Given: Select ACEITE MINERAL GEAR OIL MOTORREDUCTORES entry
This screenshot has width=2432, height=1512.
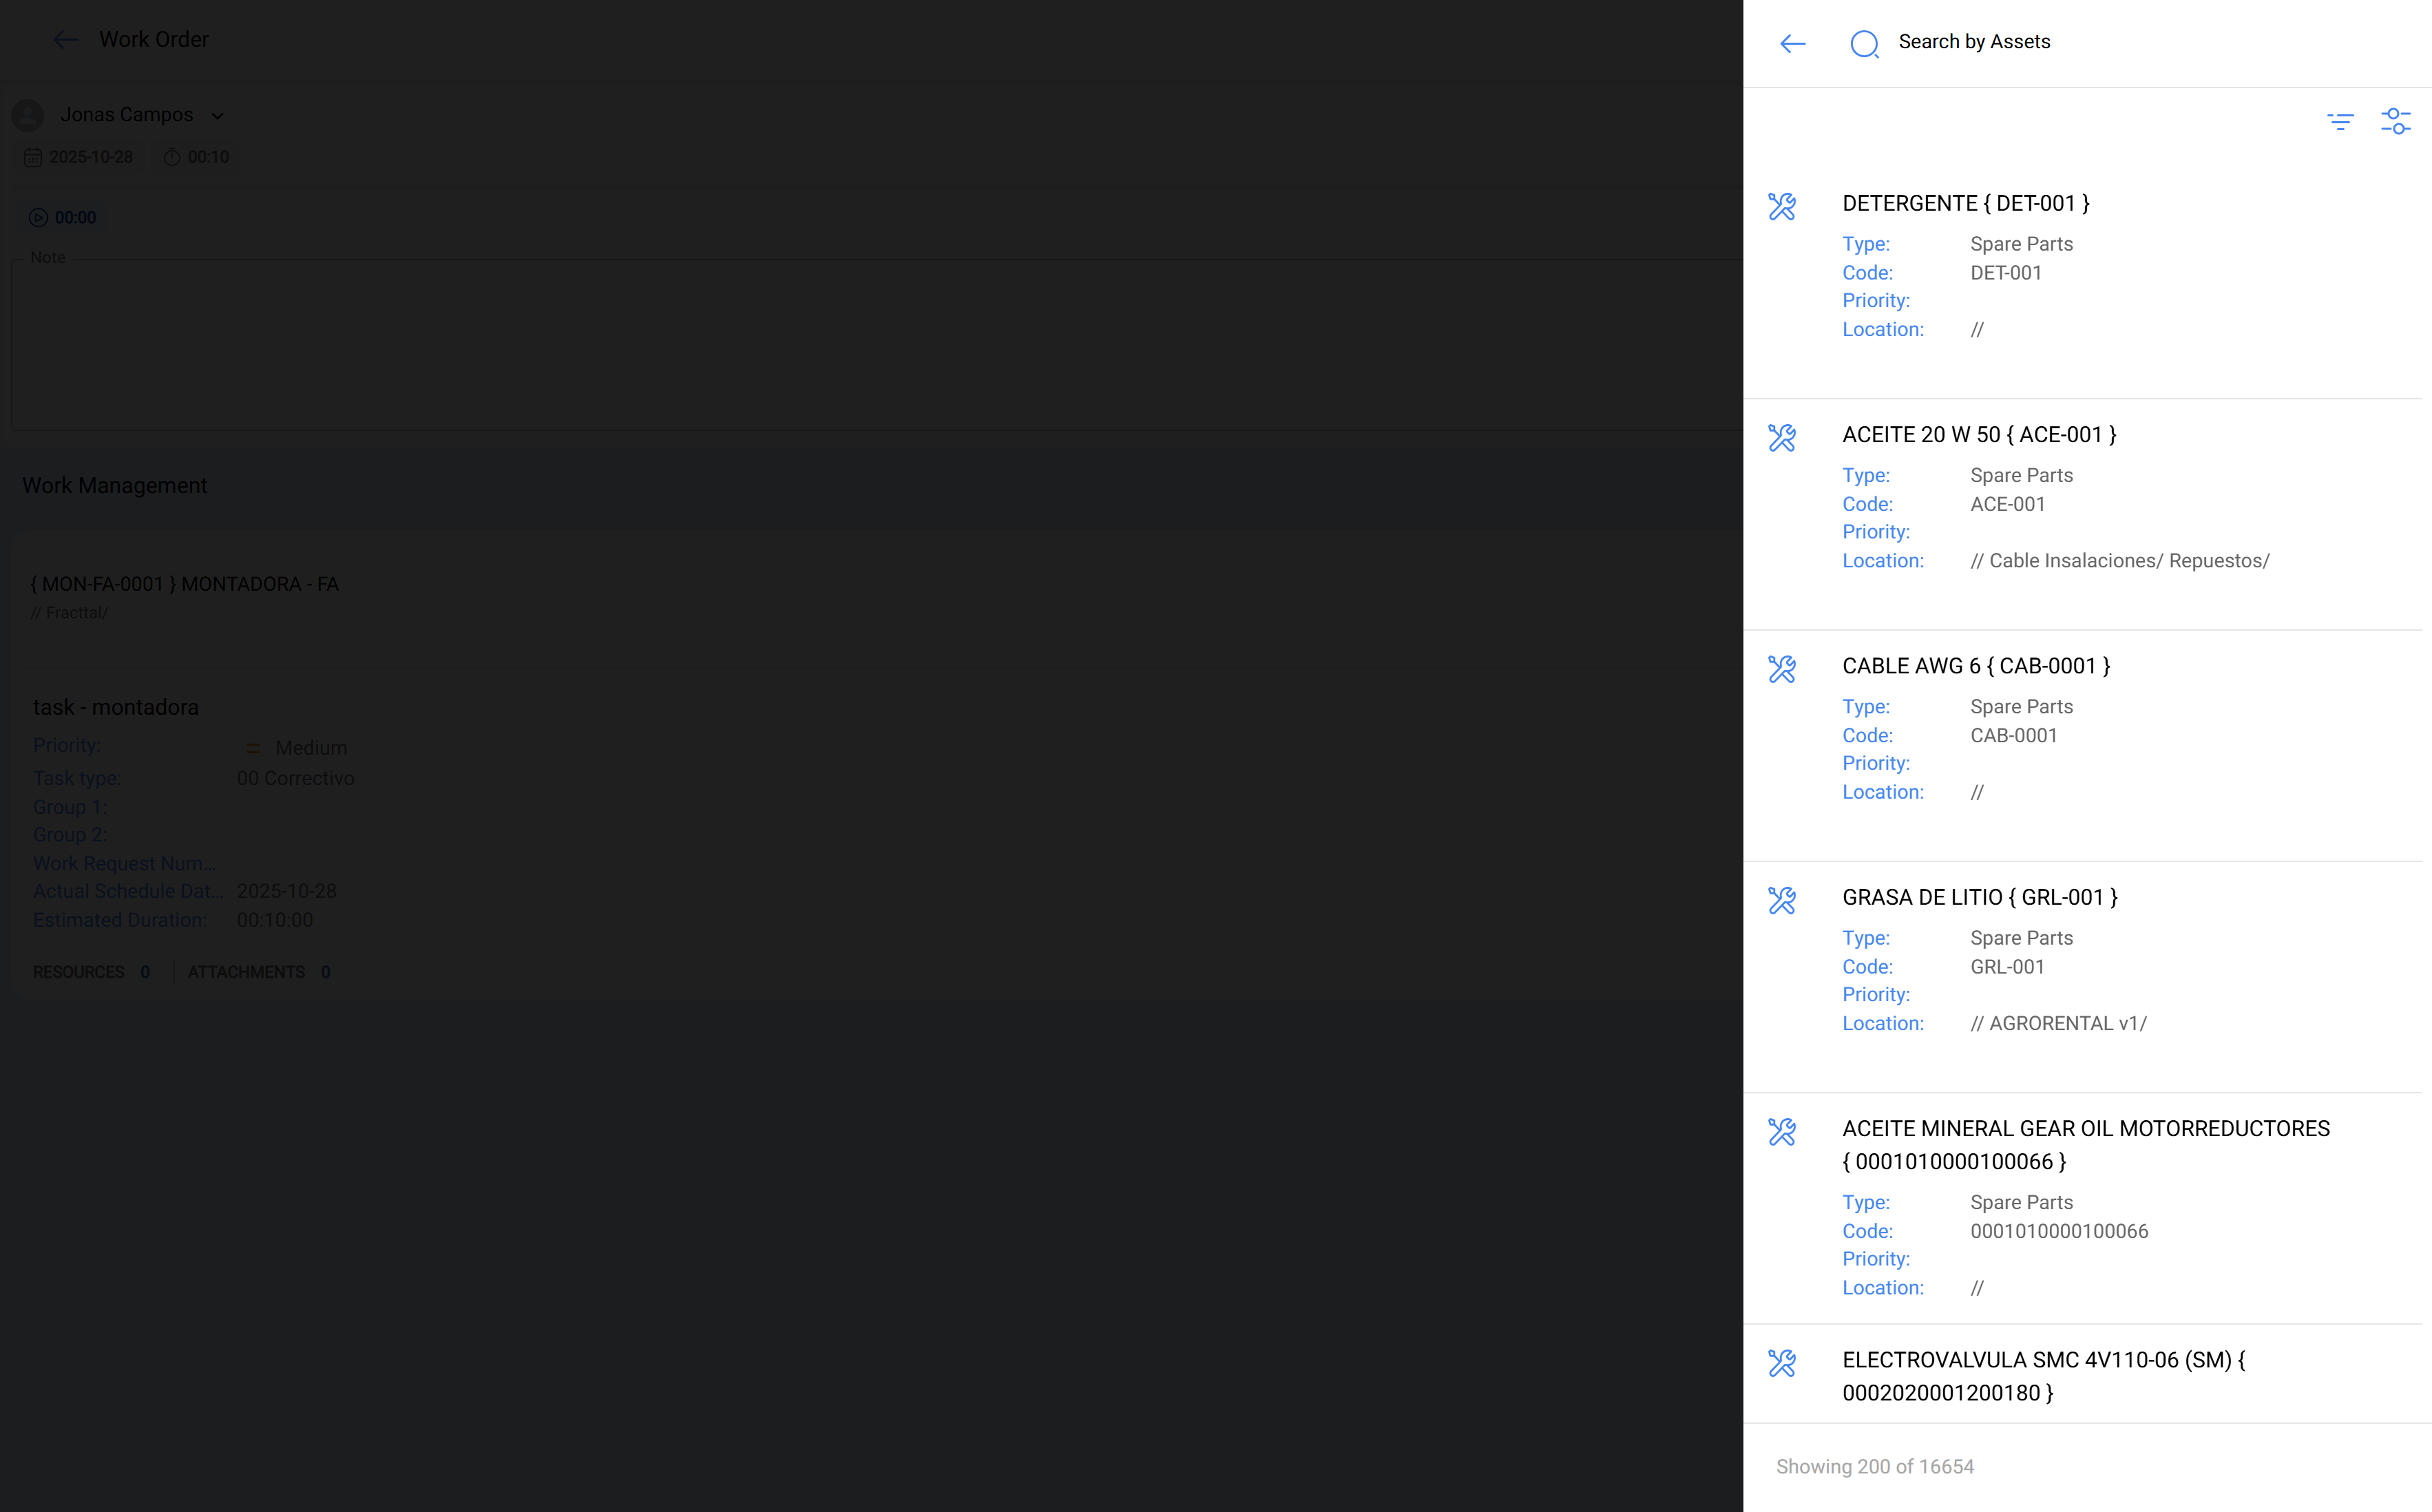Looking at the screenshot, I should (2085, 1129).
